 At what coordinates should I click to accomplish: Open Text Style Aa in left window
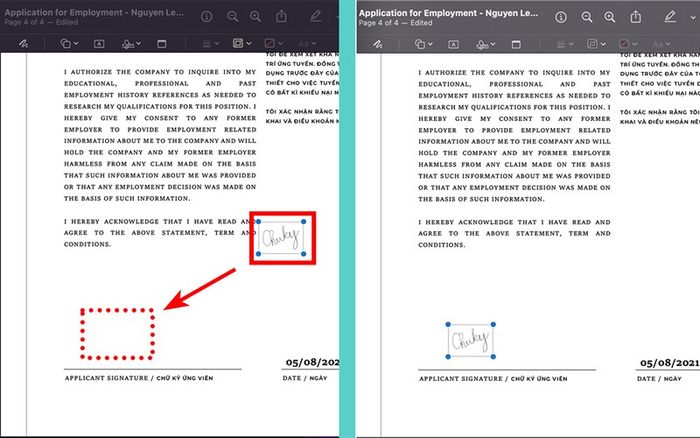304,44
